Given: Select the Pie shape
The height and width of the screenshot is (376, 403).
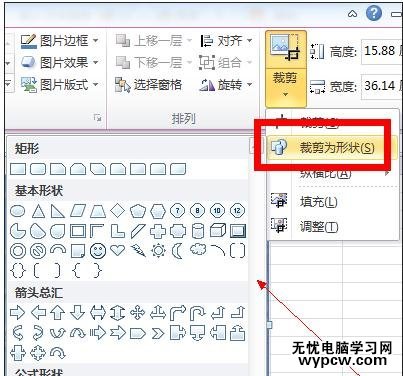Looking at the screenshot, I should (18, 231).
